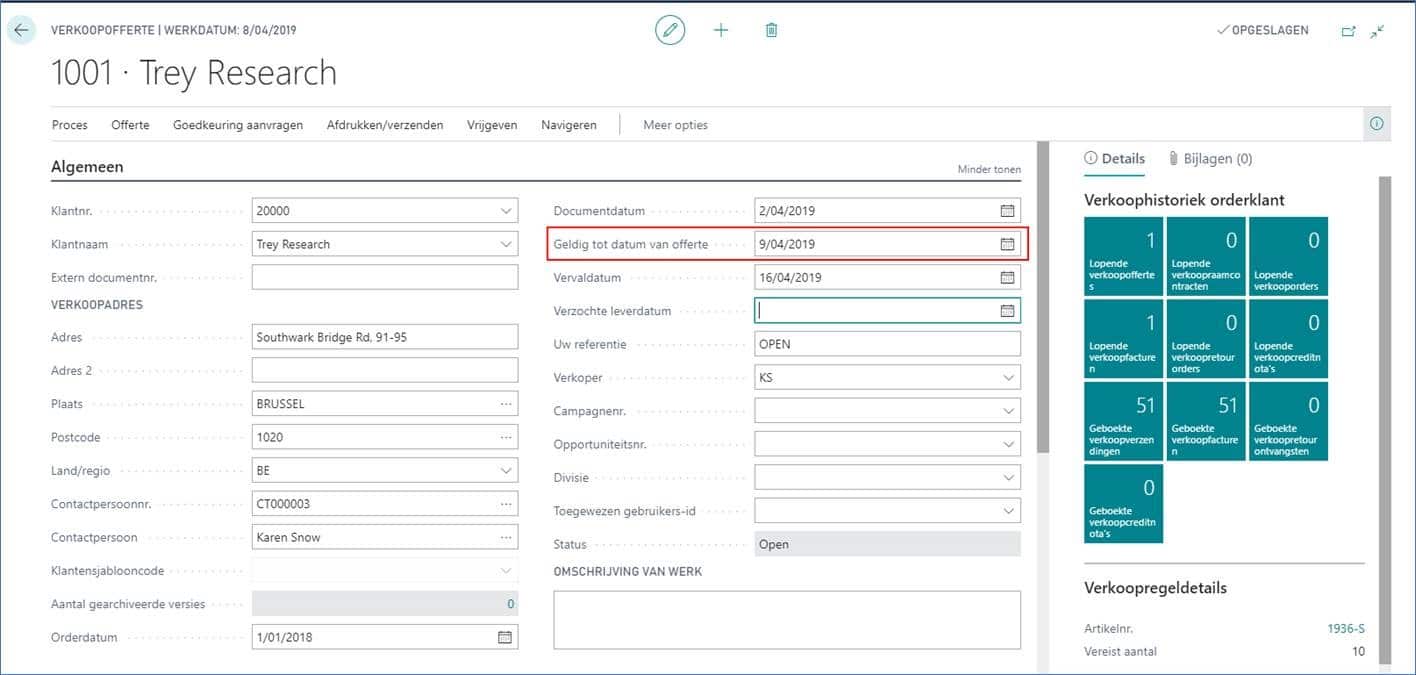Click the Verkoopregeldetails heading
This screenshot has height=675, width=1416.
(1155, 588)
